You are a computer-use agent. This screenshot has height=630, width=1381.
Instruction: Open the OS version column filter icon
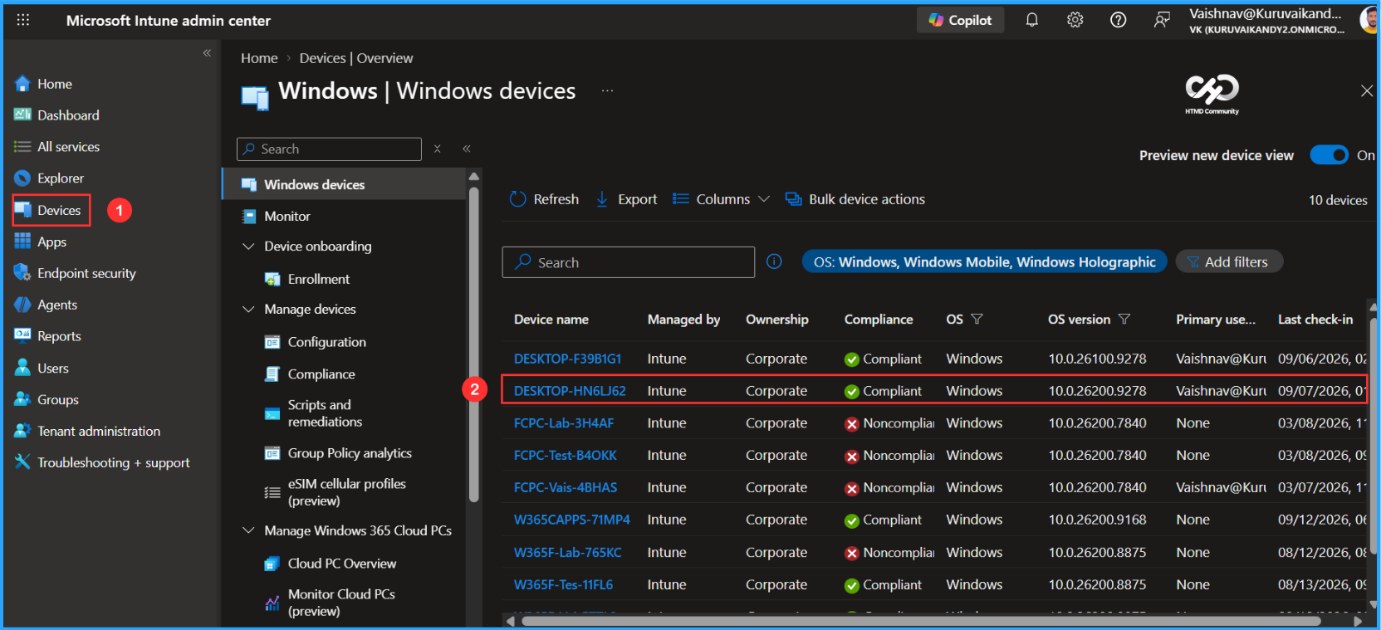click(1124, 320)
